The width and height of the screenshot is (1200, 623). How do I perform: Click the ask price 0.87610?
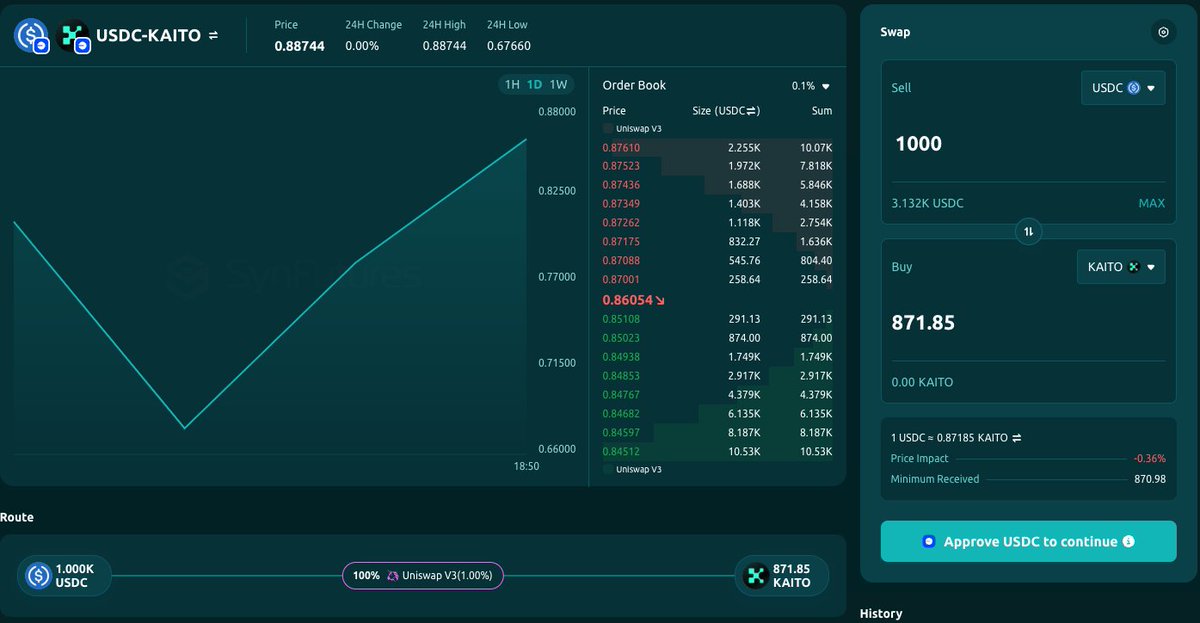click(x=621, y=148)
